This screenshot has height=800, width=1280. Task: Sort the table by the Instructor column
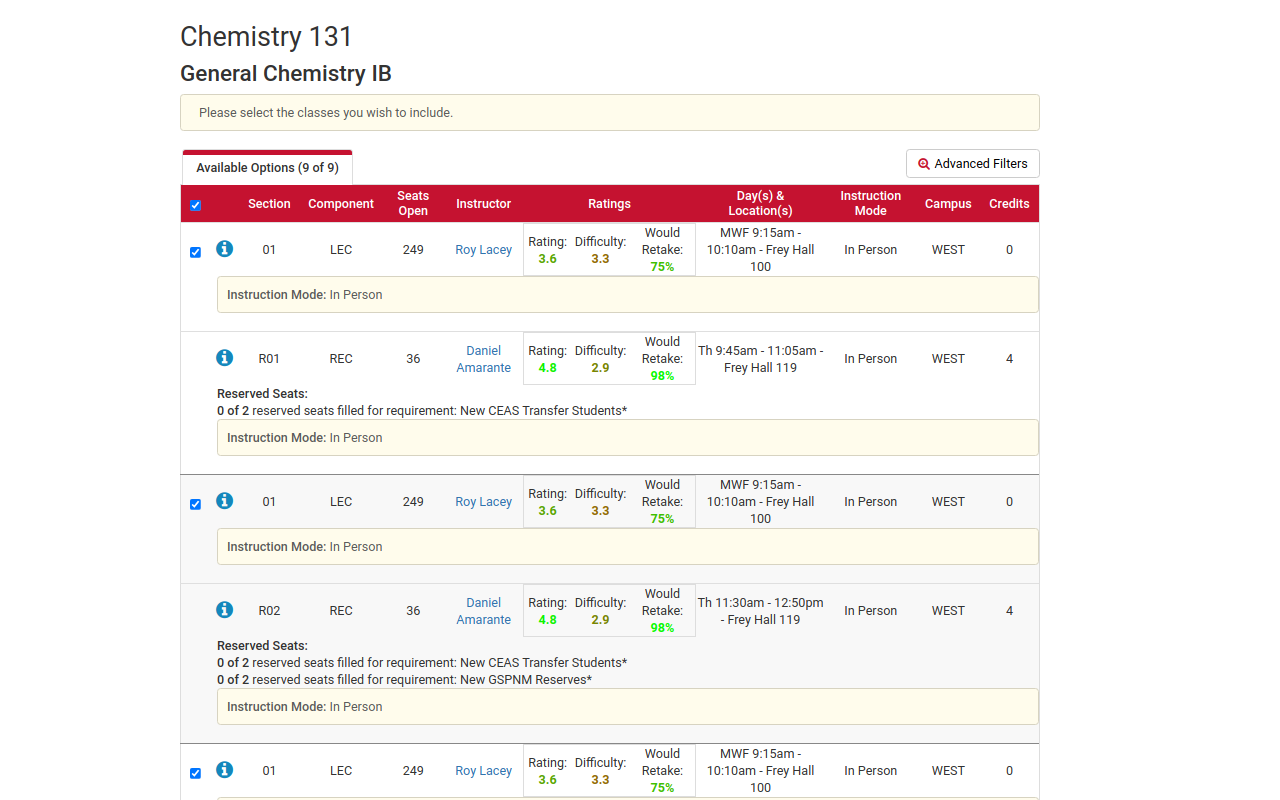pyautogui.click(x=483, y=203)
